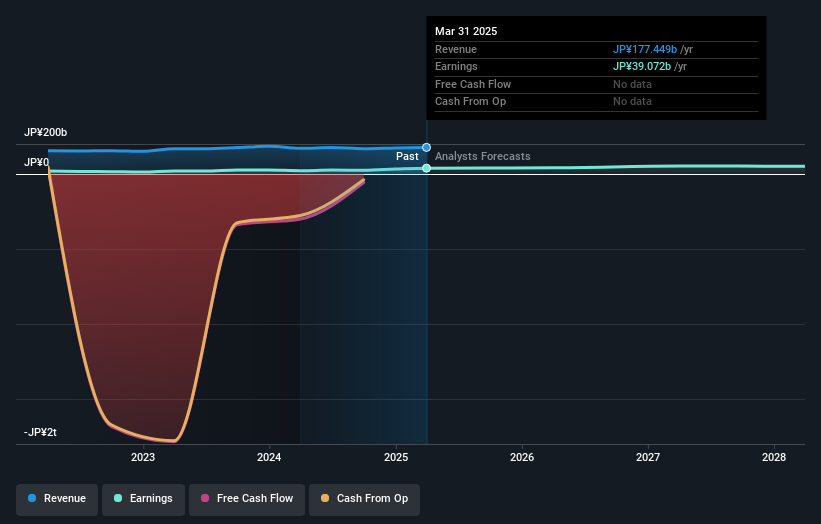Click the 2024 x-axis label
Viewport: 821px width, 524px height.
pyautogui.click(x=269, y=457)
